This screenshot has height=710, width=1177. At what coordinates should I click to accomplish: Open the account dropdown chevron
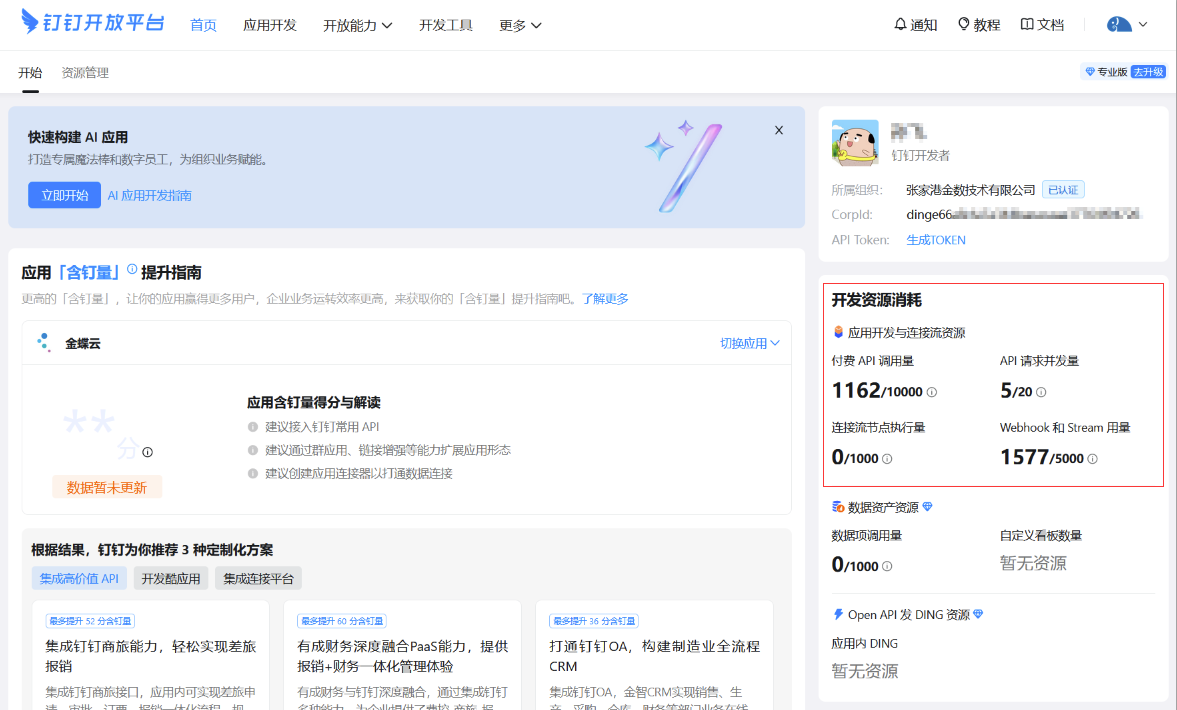pos(1143,25)
